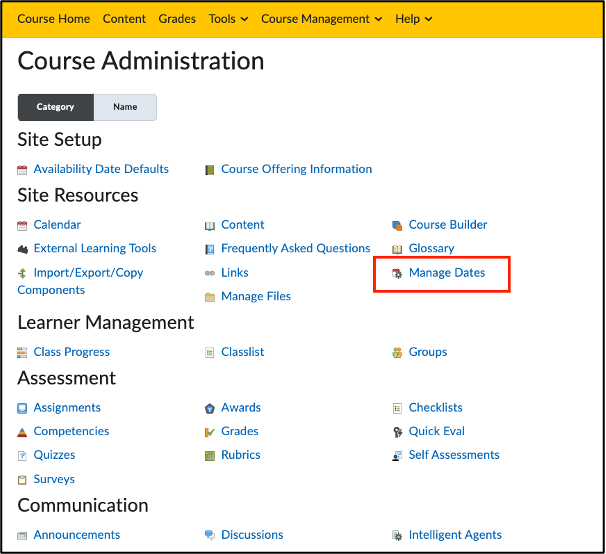Viewport: 606px width, 554px height.
Task: Click the Awards badge icon
Action: coord(209,408)
